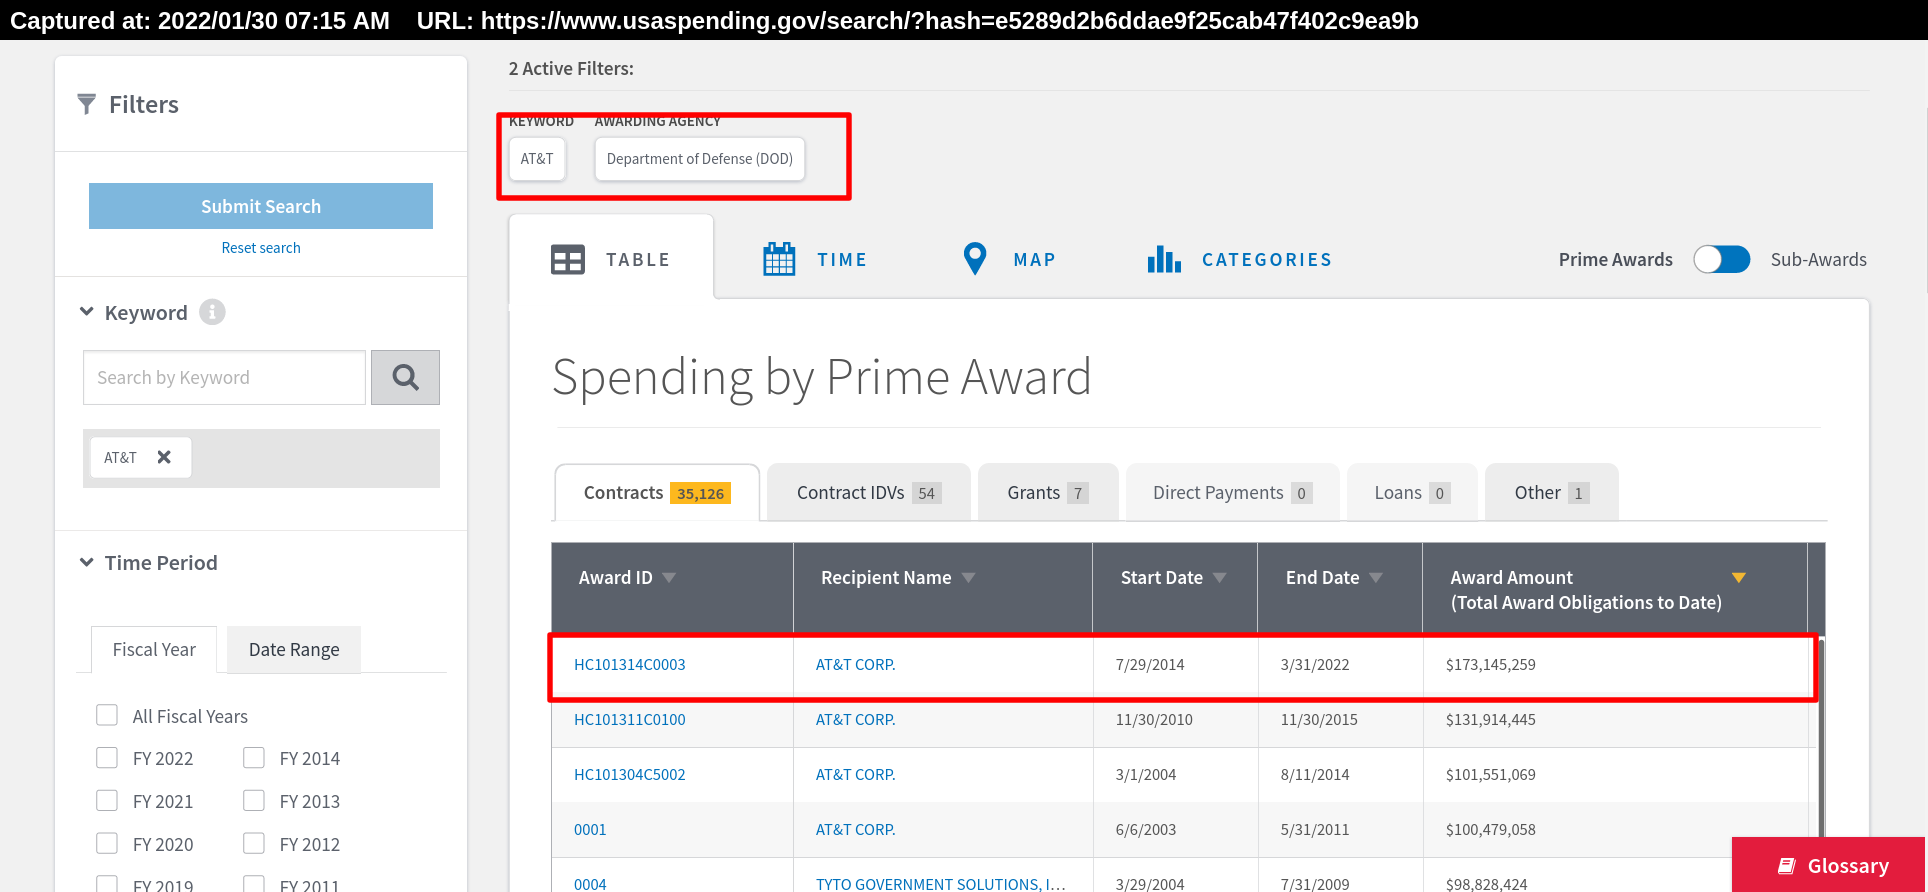Open AT&T CORP. recipient for HC101314C0003
The height and width of the screenshot is (892, 1928).
pyautogui.click(x=856, y=665)
